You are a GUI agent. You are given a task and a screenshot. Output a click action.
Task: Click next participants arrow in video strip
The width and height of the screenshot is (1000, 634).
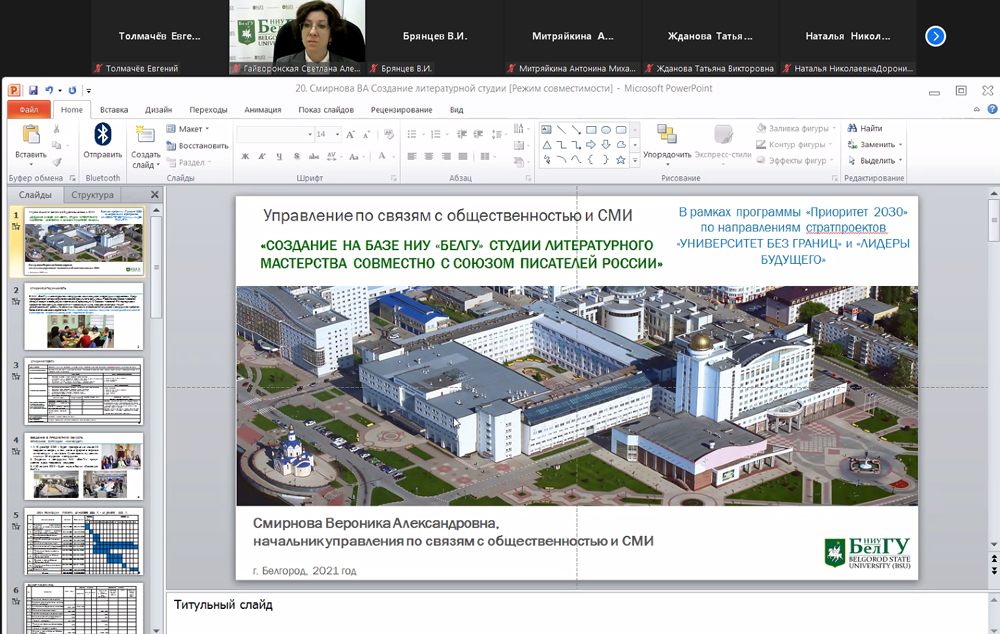click(x=935, y=36)
